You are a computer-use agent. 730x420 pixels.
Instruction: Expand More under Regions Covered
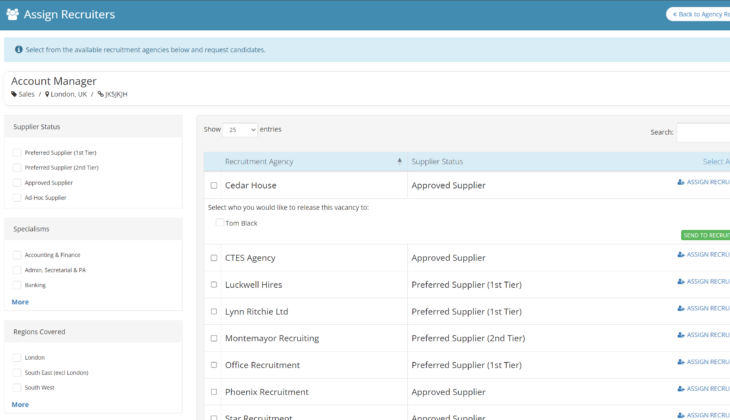(x=20, y=404)
